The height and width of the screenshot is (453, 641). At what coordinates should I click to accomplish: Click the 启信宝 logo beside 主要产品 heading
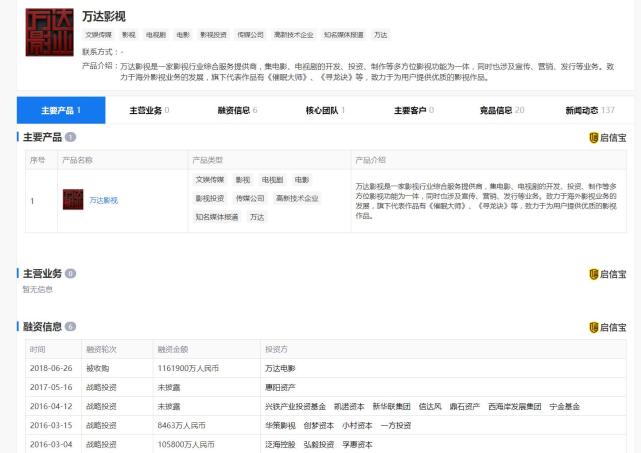(607, 138)
